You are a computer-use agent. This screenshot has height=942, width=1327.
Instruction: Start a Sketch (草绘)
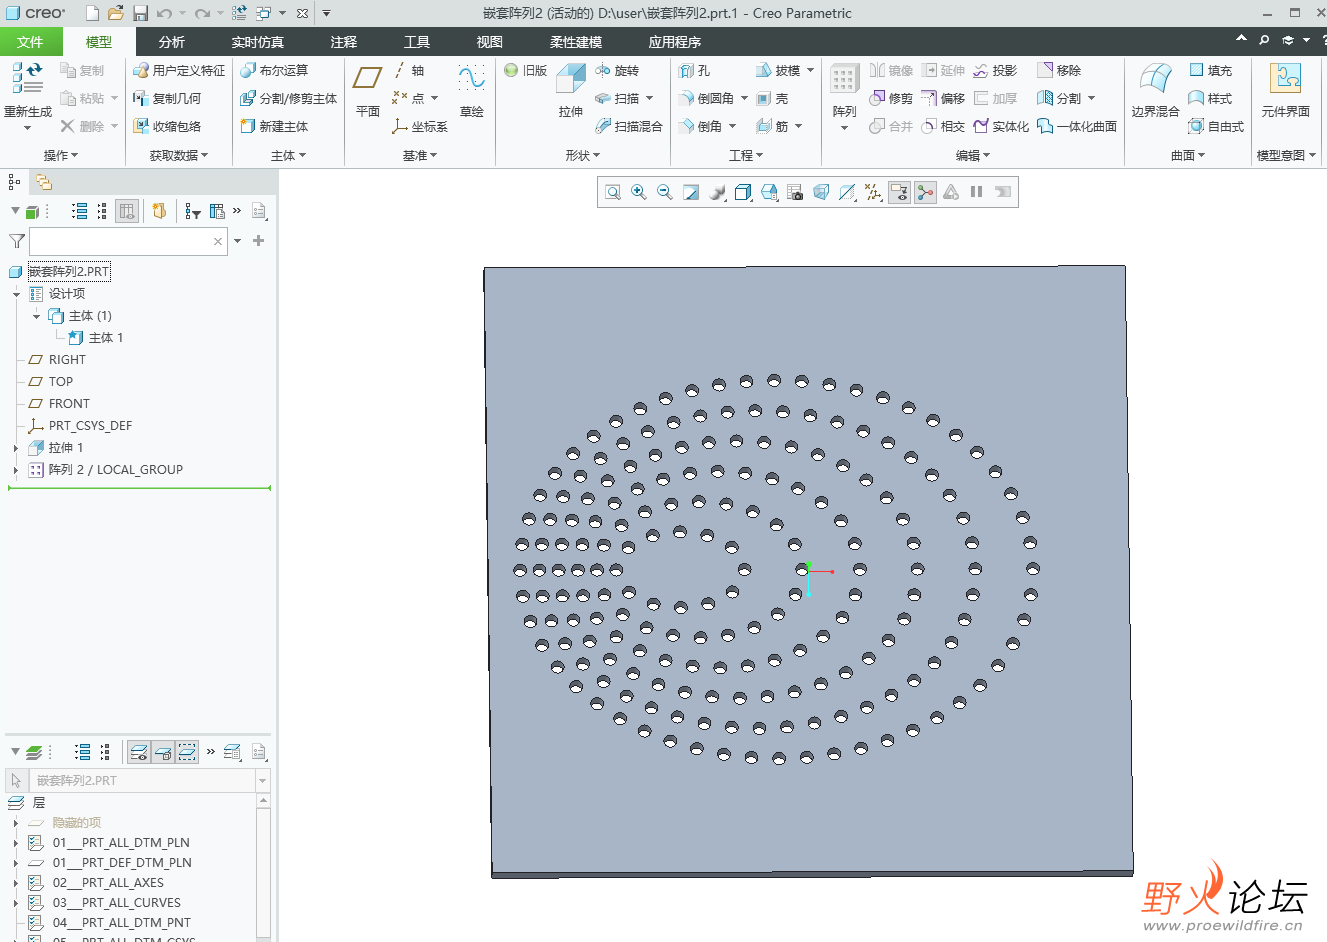pos(471,90)
